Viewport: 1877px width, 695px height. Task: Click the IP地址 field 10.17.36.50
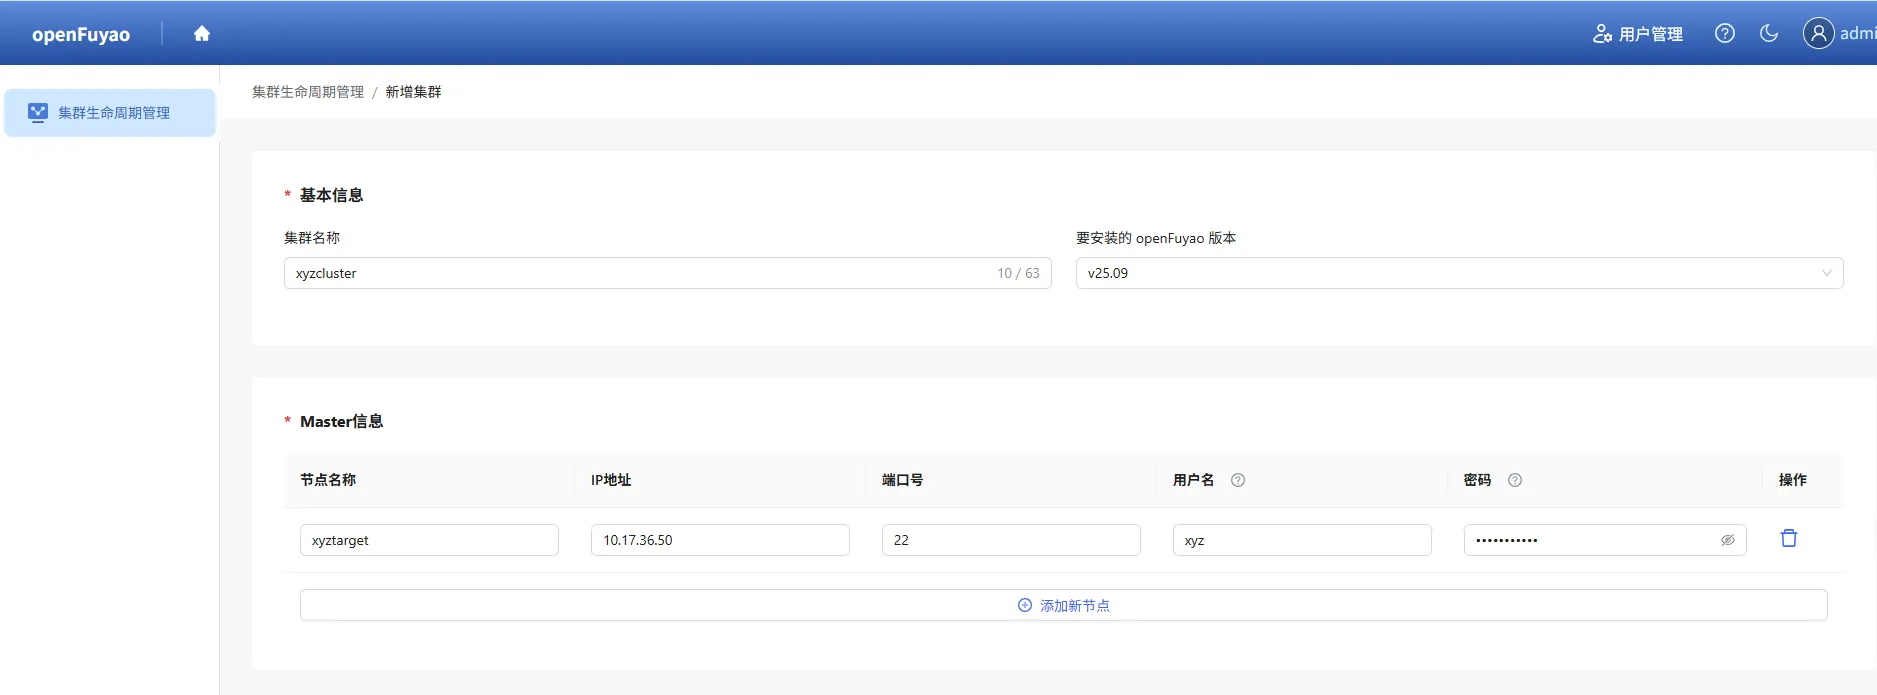point(720,540)
